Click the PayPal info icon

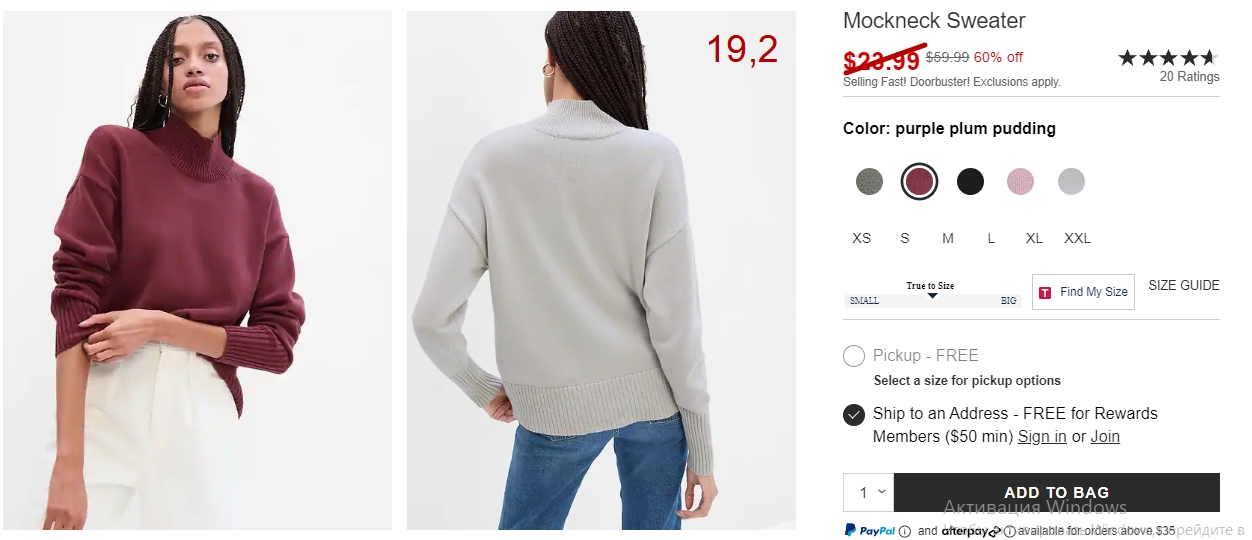tap(904, 531)
